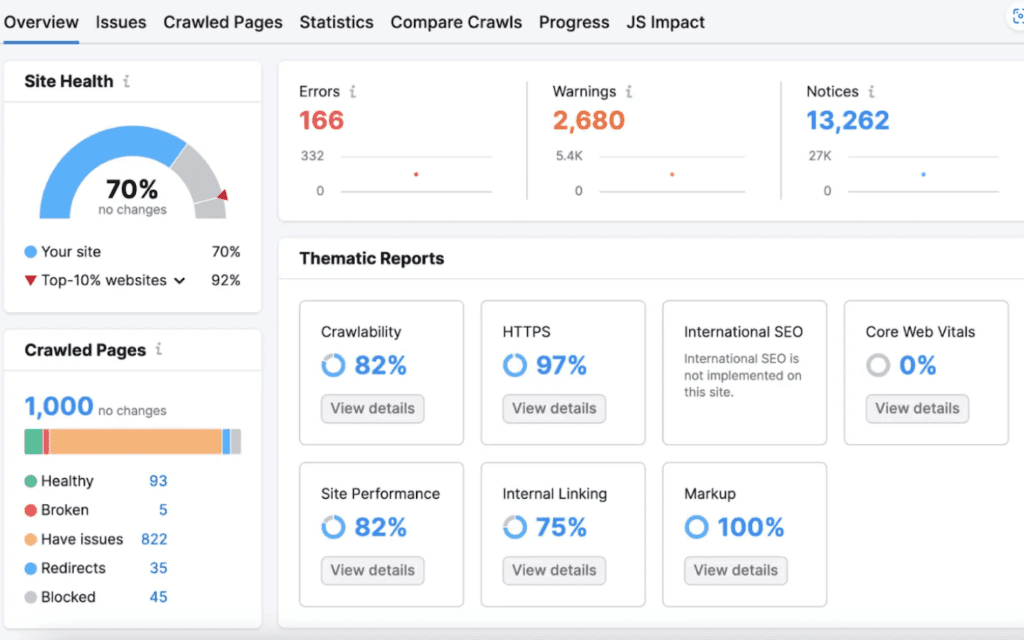This screenshot has width=1024, height=640.
Task: Expand the Top-10% websites dropdown
Action: pos(180,281)
